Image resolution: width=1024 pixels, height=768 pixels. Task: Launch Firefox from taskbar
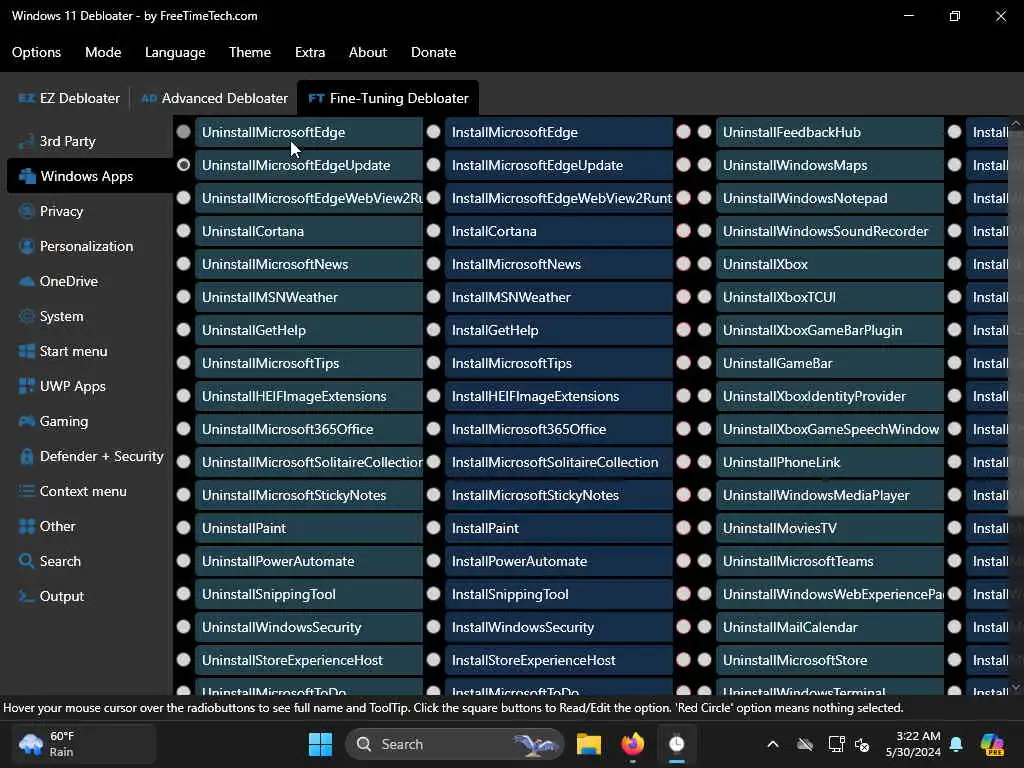[632, 744]
